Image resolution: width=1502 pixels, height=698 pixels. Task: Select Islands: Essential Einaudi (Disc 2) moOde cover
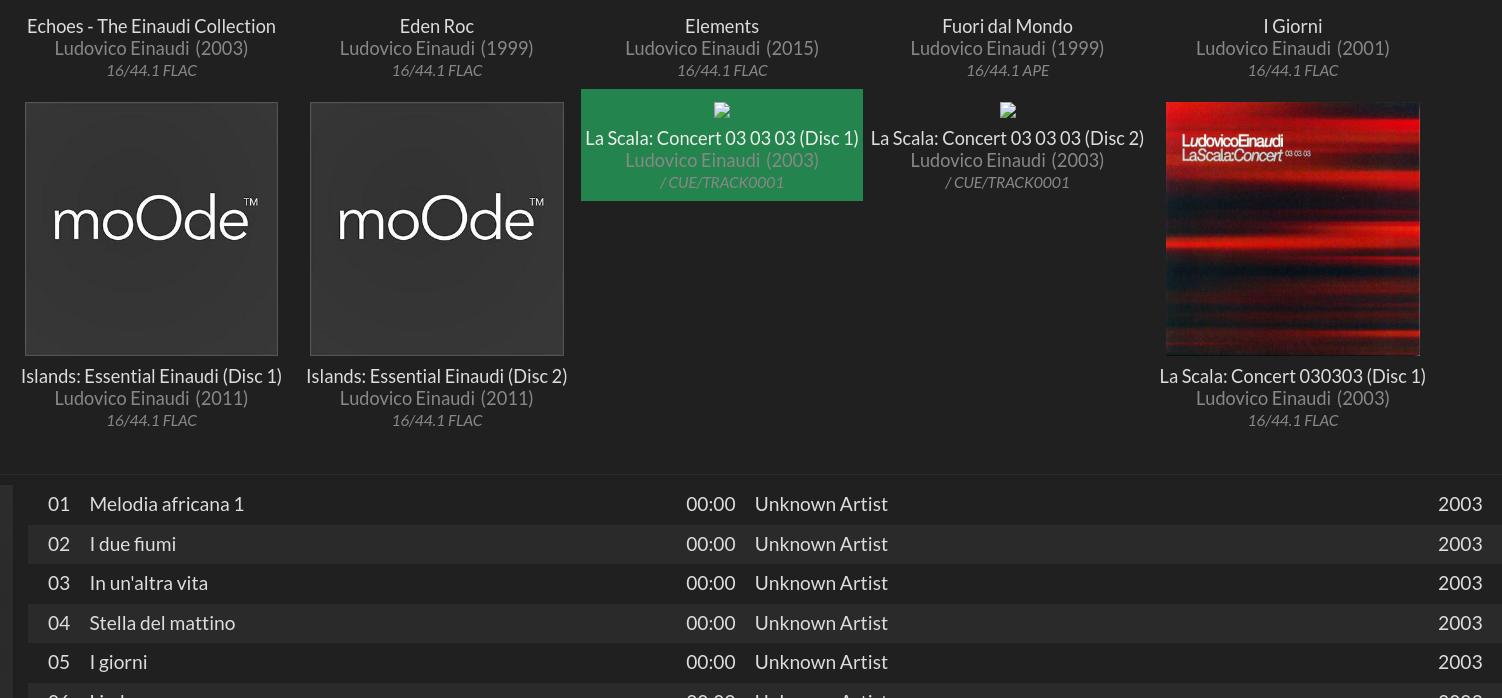(x=437, y=228)
